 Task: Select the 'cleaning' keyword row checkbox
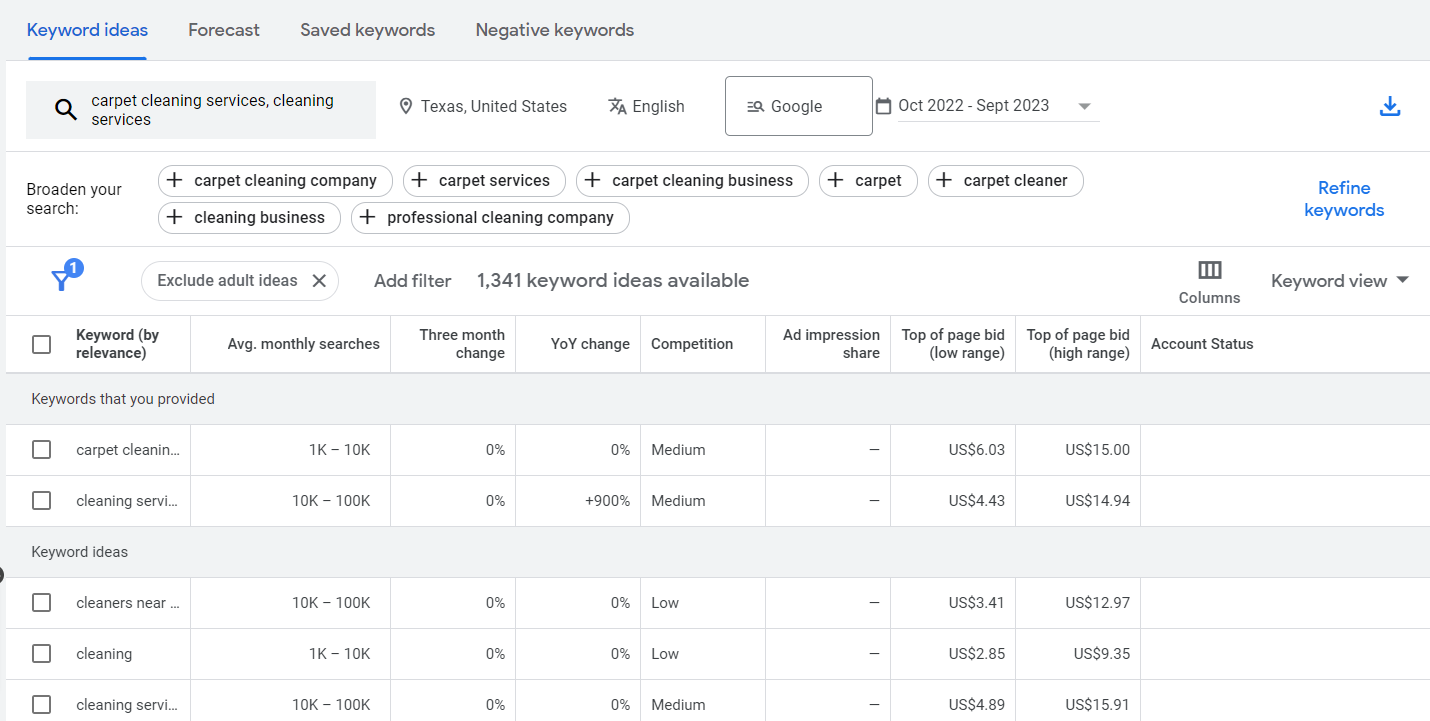[x=41, y=654]
